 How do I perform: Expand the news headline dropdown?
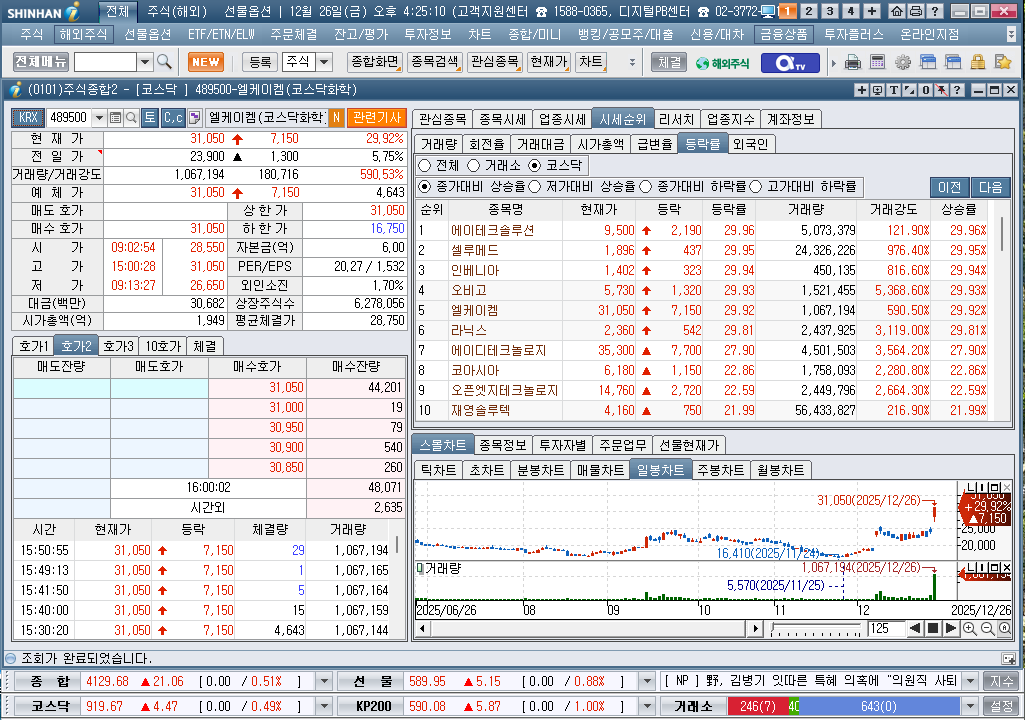(x=970, y=681)
